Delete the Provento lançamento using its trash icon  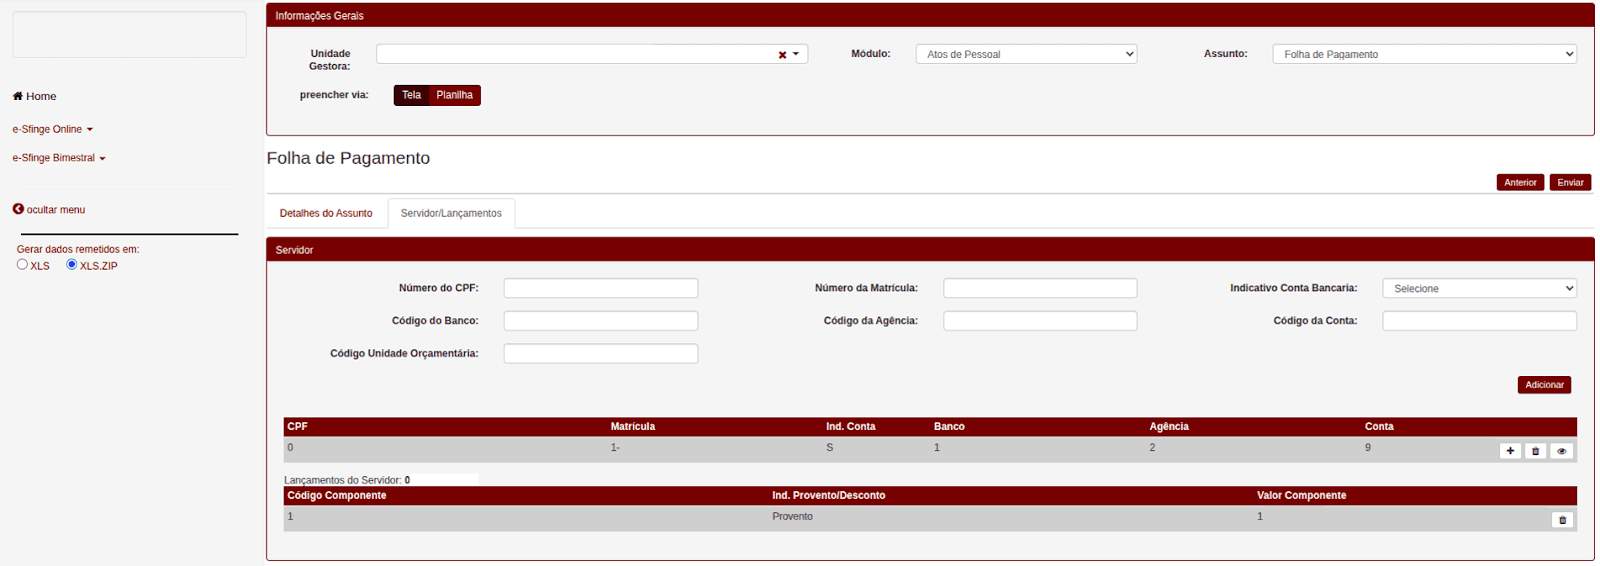click(1562, 520)
